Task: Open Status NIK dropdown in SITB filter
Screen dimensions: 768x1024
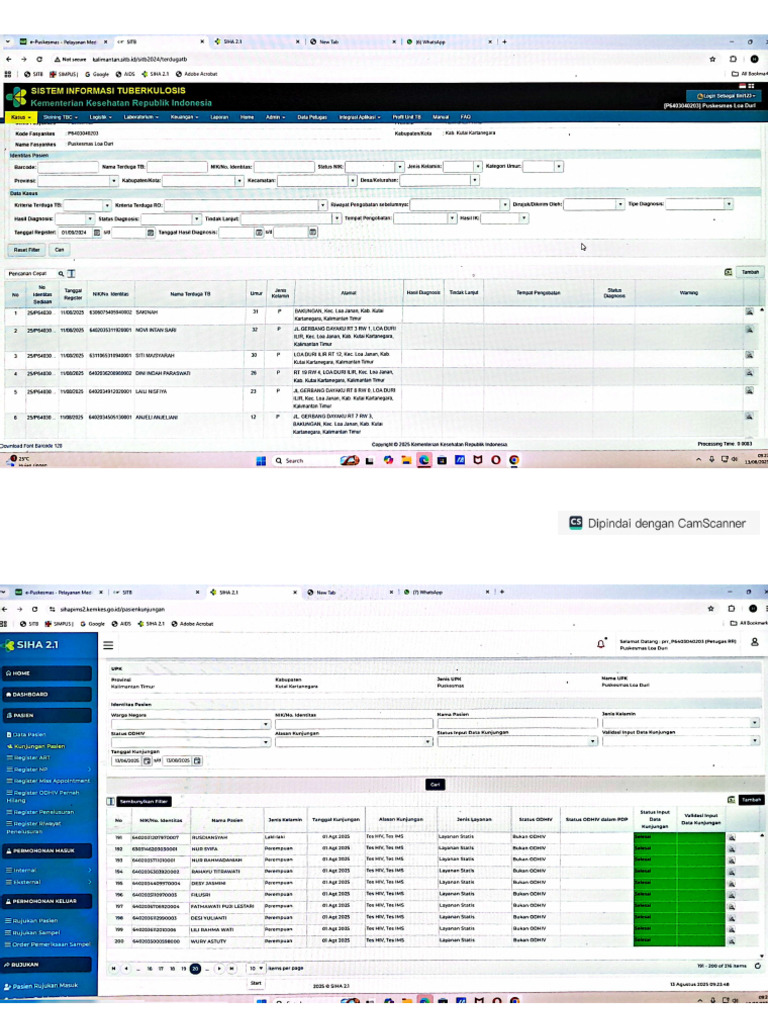Action: coord(400,167)
